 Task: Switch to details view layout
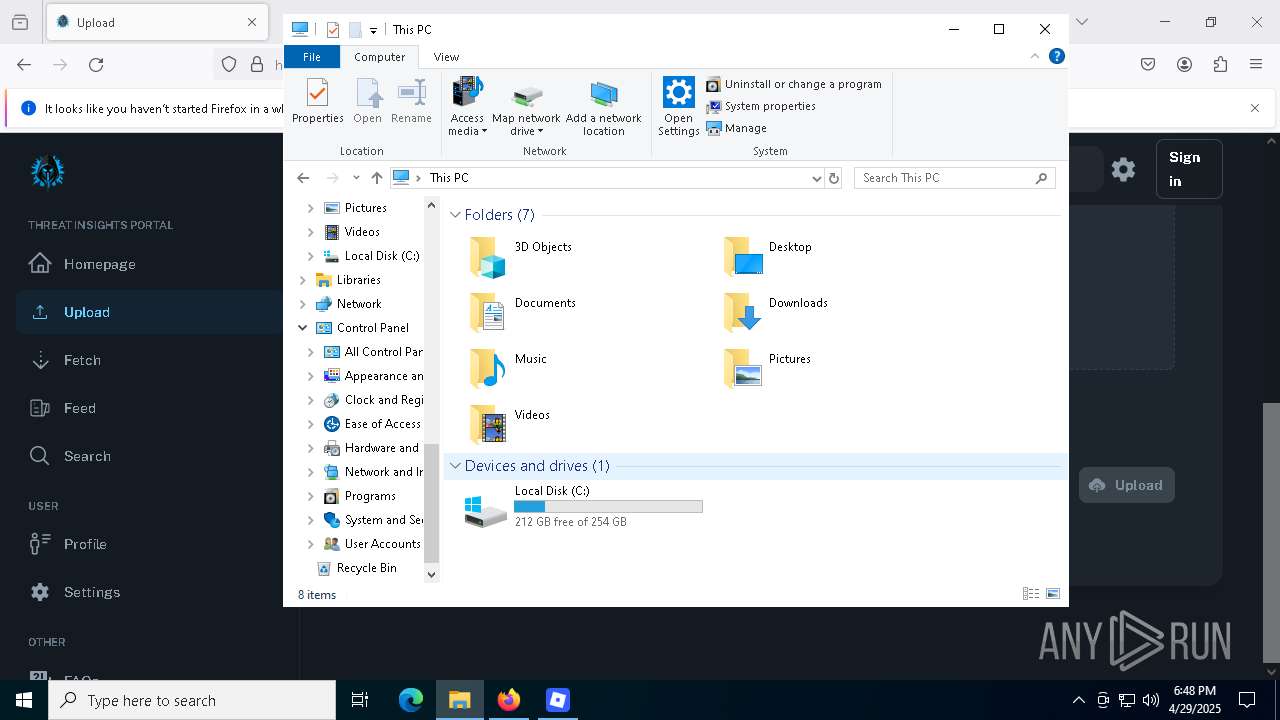coord(1031,594)
